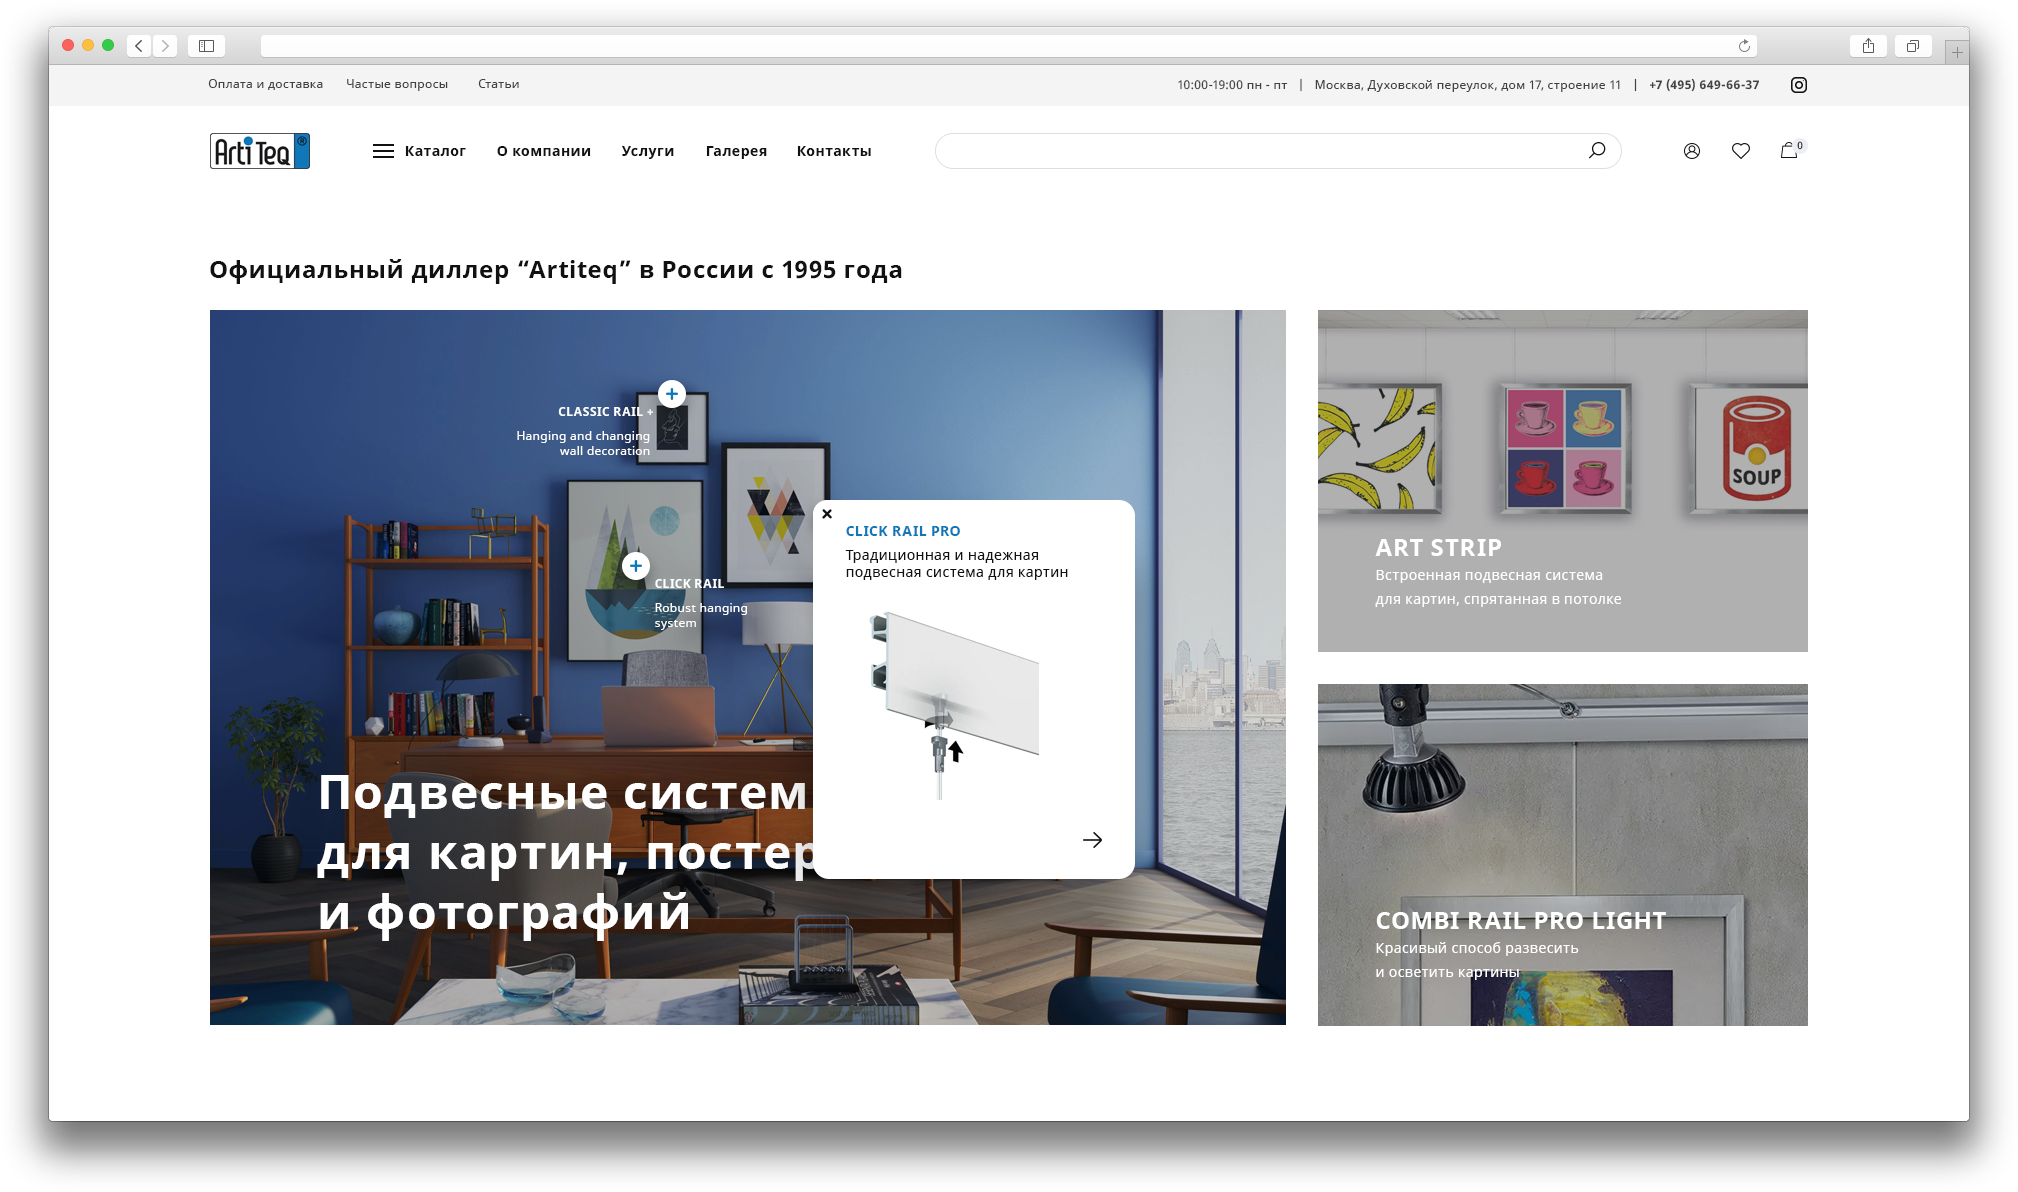Click the CLASSIC RAIL + label
This screenshot has height=1192, width=2018.
(605, 412)
